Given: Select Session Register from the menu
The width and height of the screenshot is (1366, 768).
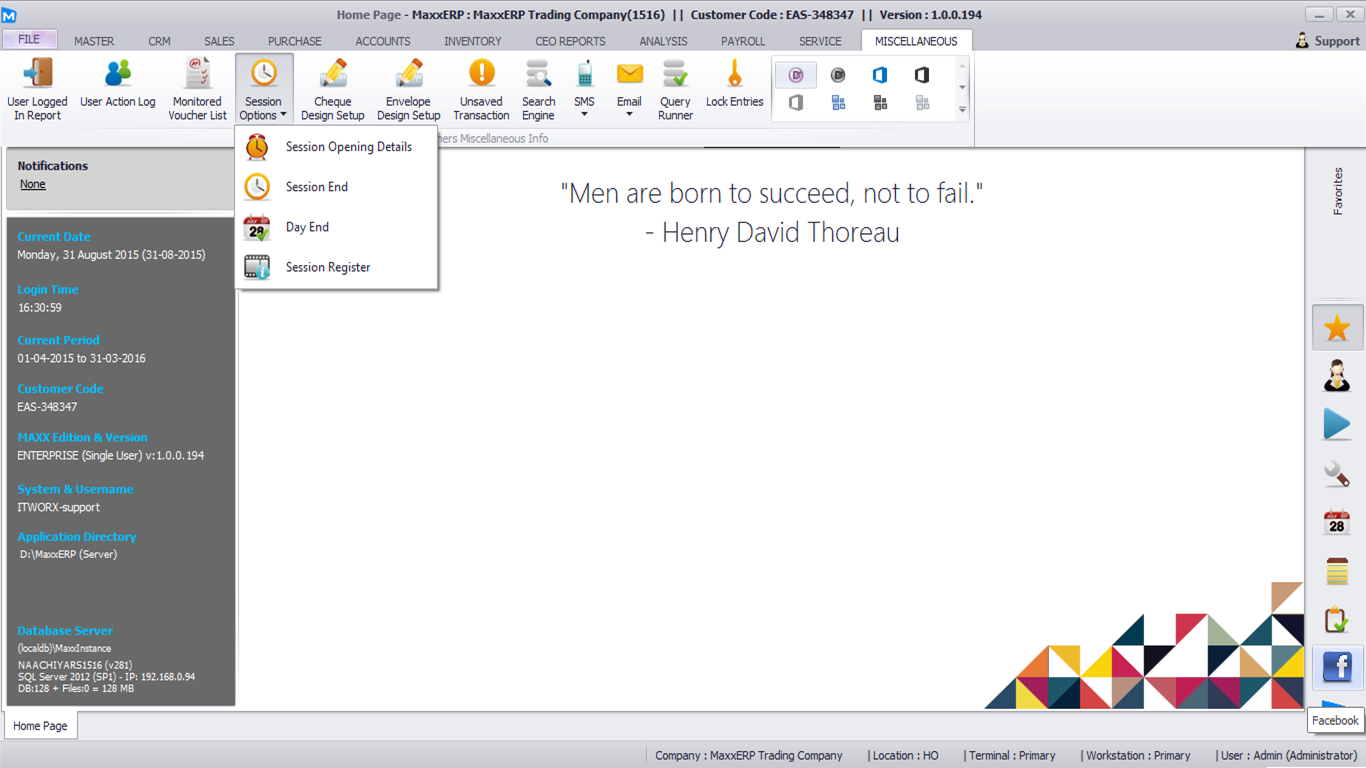Looking at the screenshot, I should point(328,267).
